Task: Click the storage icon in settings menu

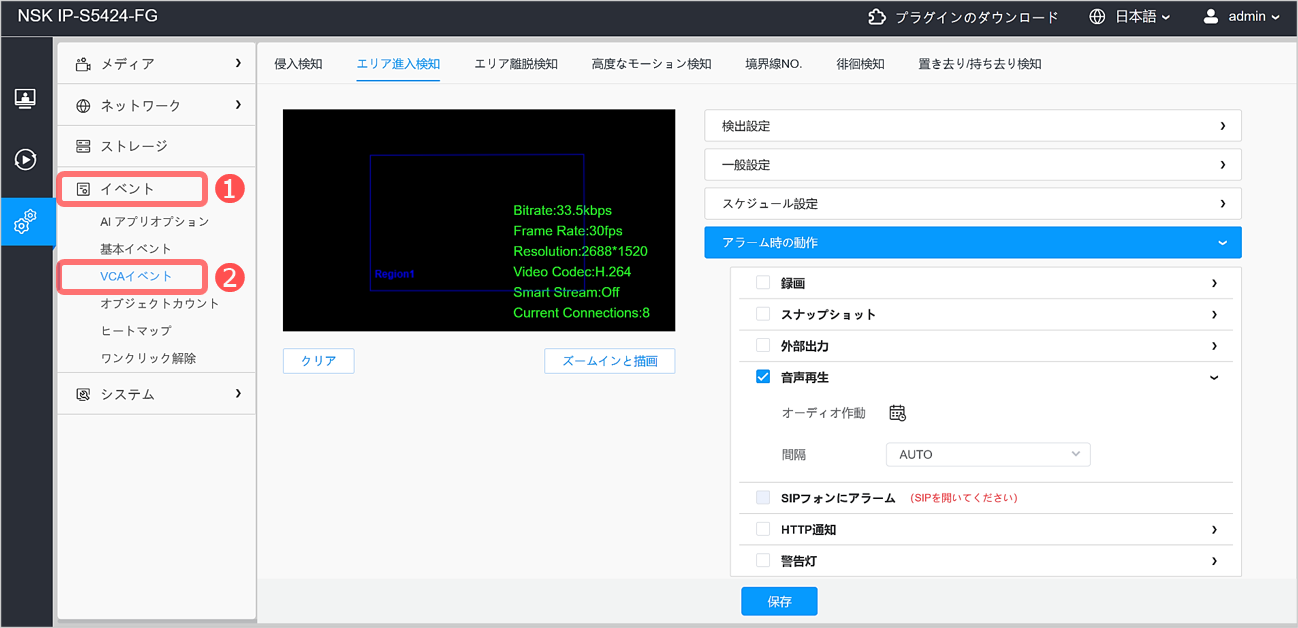Action: pyautogui.click(x=83, y=146)
